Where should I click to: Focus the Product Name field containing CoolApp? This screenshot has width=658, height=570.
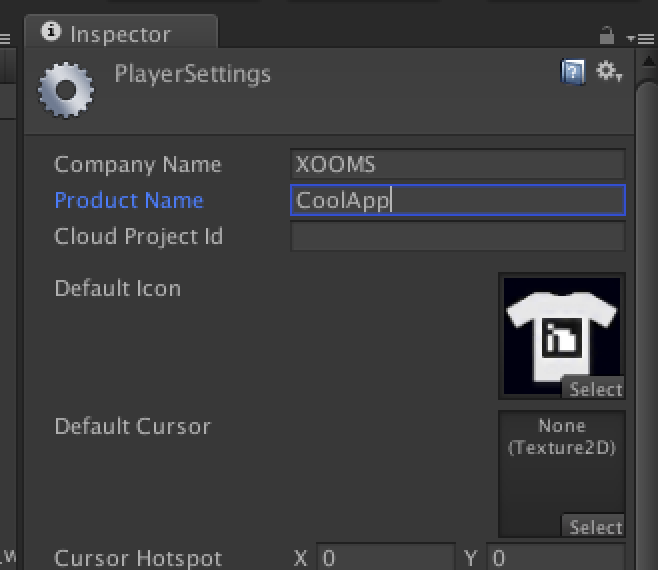(x=457, y=200)
